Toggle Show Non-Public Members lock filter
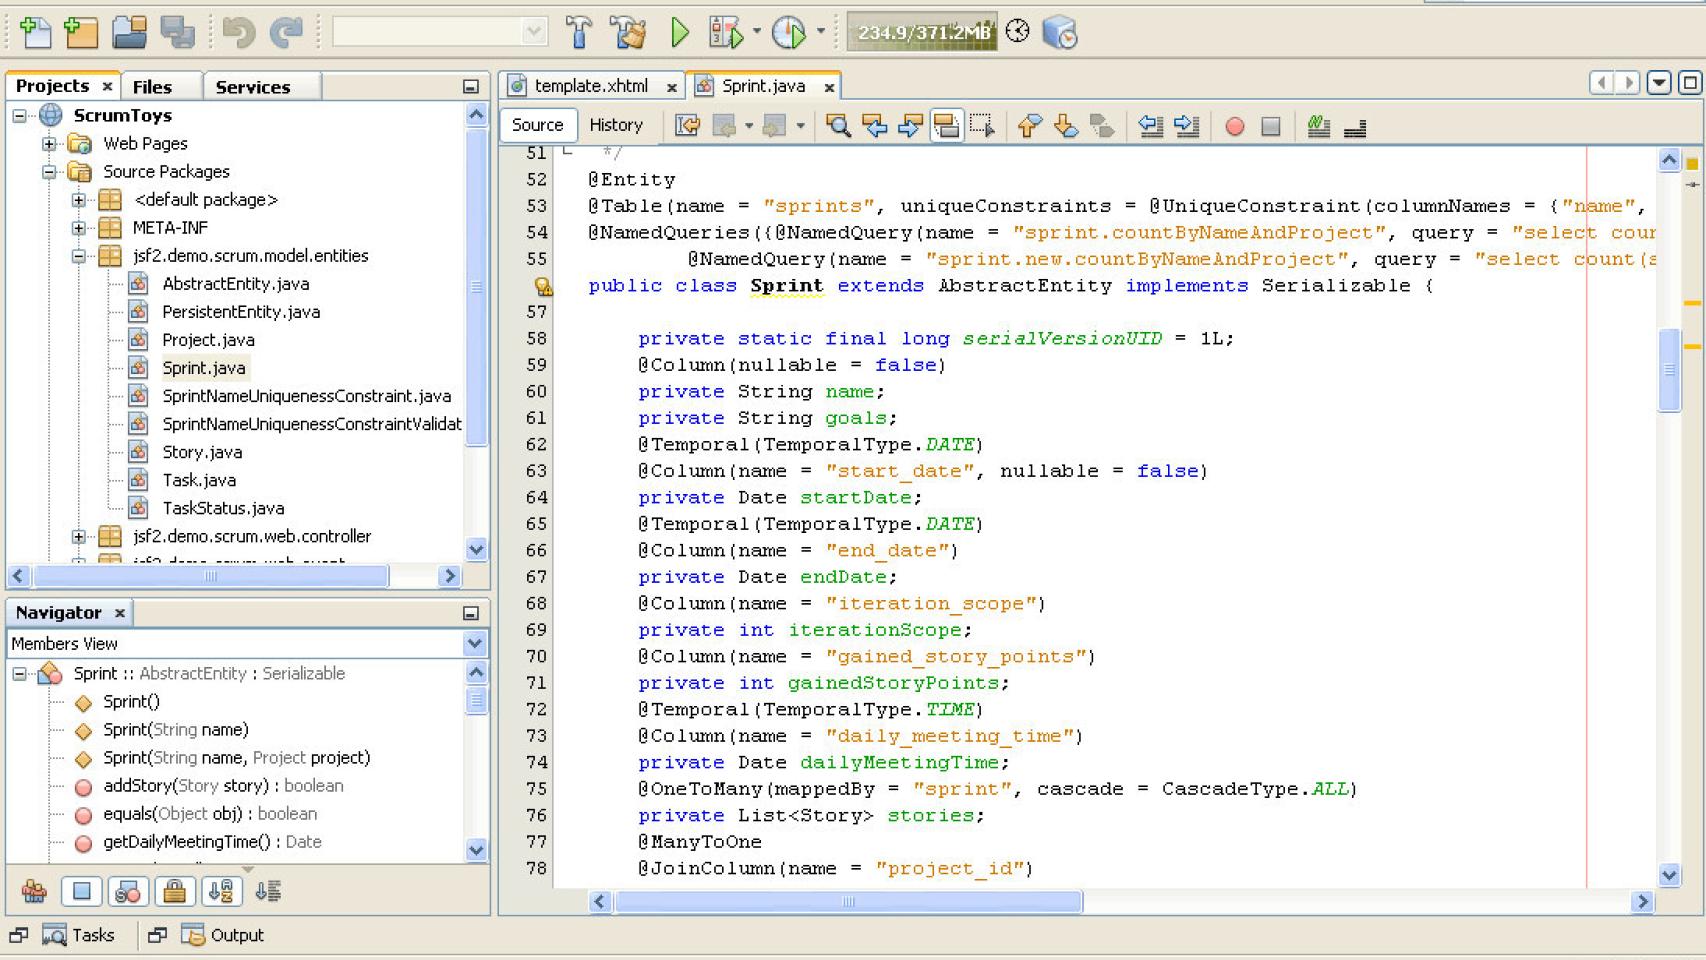The width and height of the screenshot is (1706, 960). [x=174, y=891]
